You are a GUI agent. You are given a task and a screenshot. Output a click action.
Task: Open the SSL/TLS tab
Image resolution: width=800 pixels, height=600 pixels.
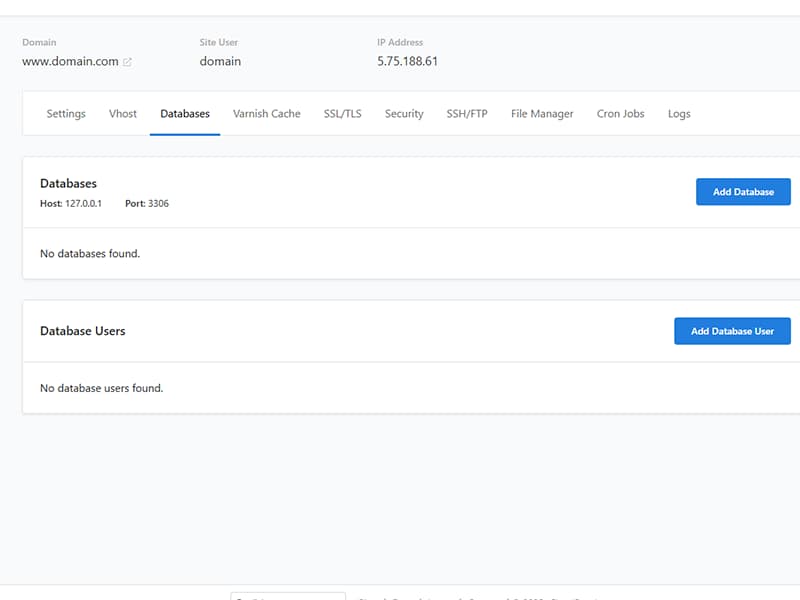[x=342, y=114]
